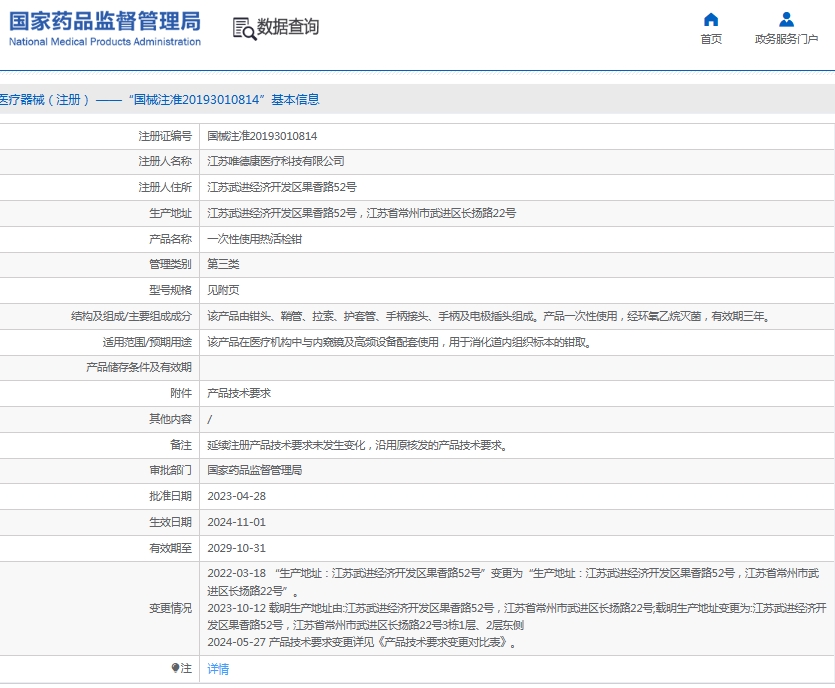Open 政务服务门户 text link
Screen dimensions: 835x688
click(x=786, y=39)
